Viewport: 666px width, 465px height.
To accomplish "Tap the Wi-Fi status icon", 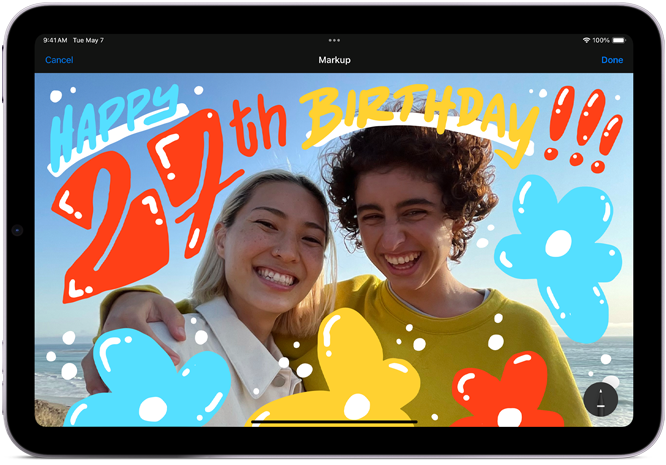I will [x=586, y=40].
